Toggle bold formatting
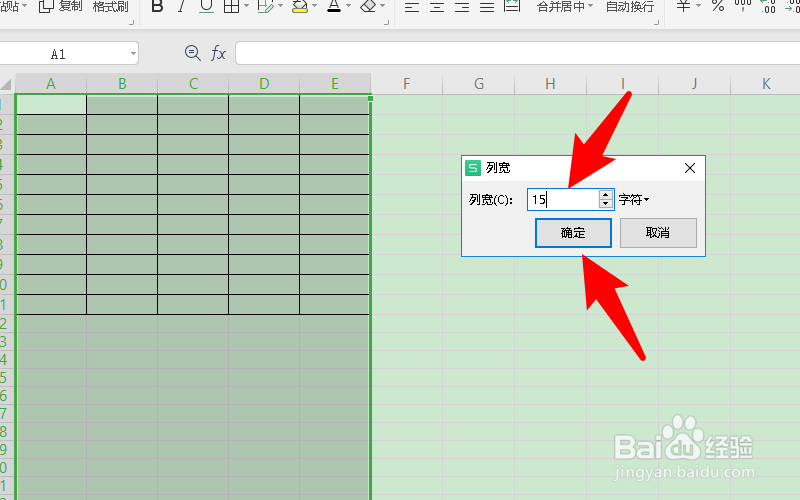The image size is (800, 500). point(158,6)
